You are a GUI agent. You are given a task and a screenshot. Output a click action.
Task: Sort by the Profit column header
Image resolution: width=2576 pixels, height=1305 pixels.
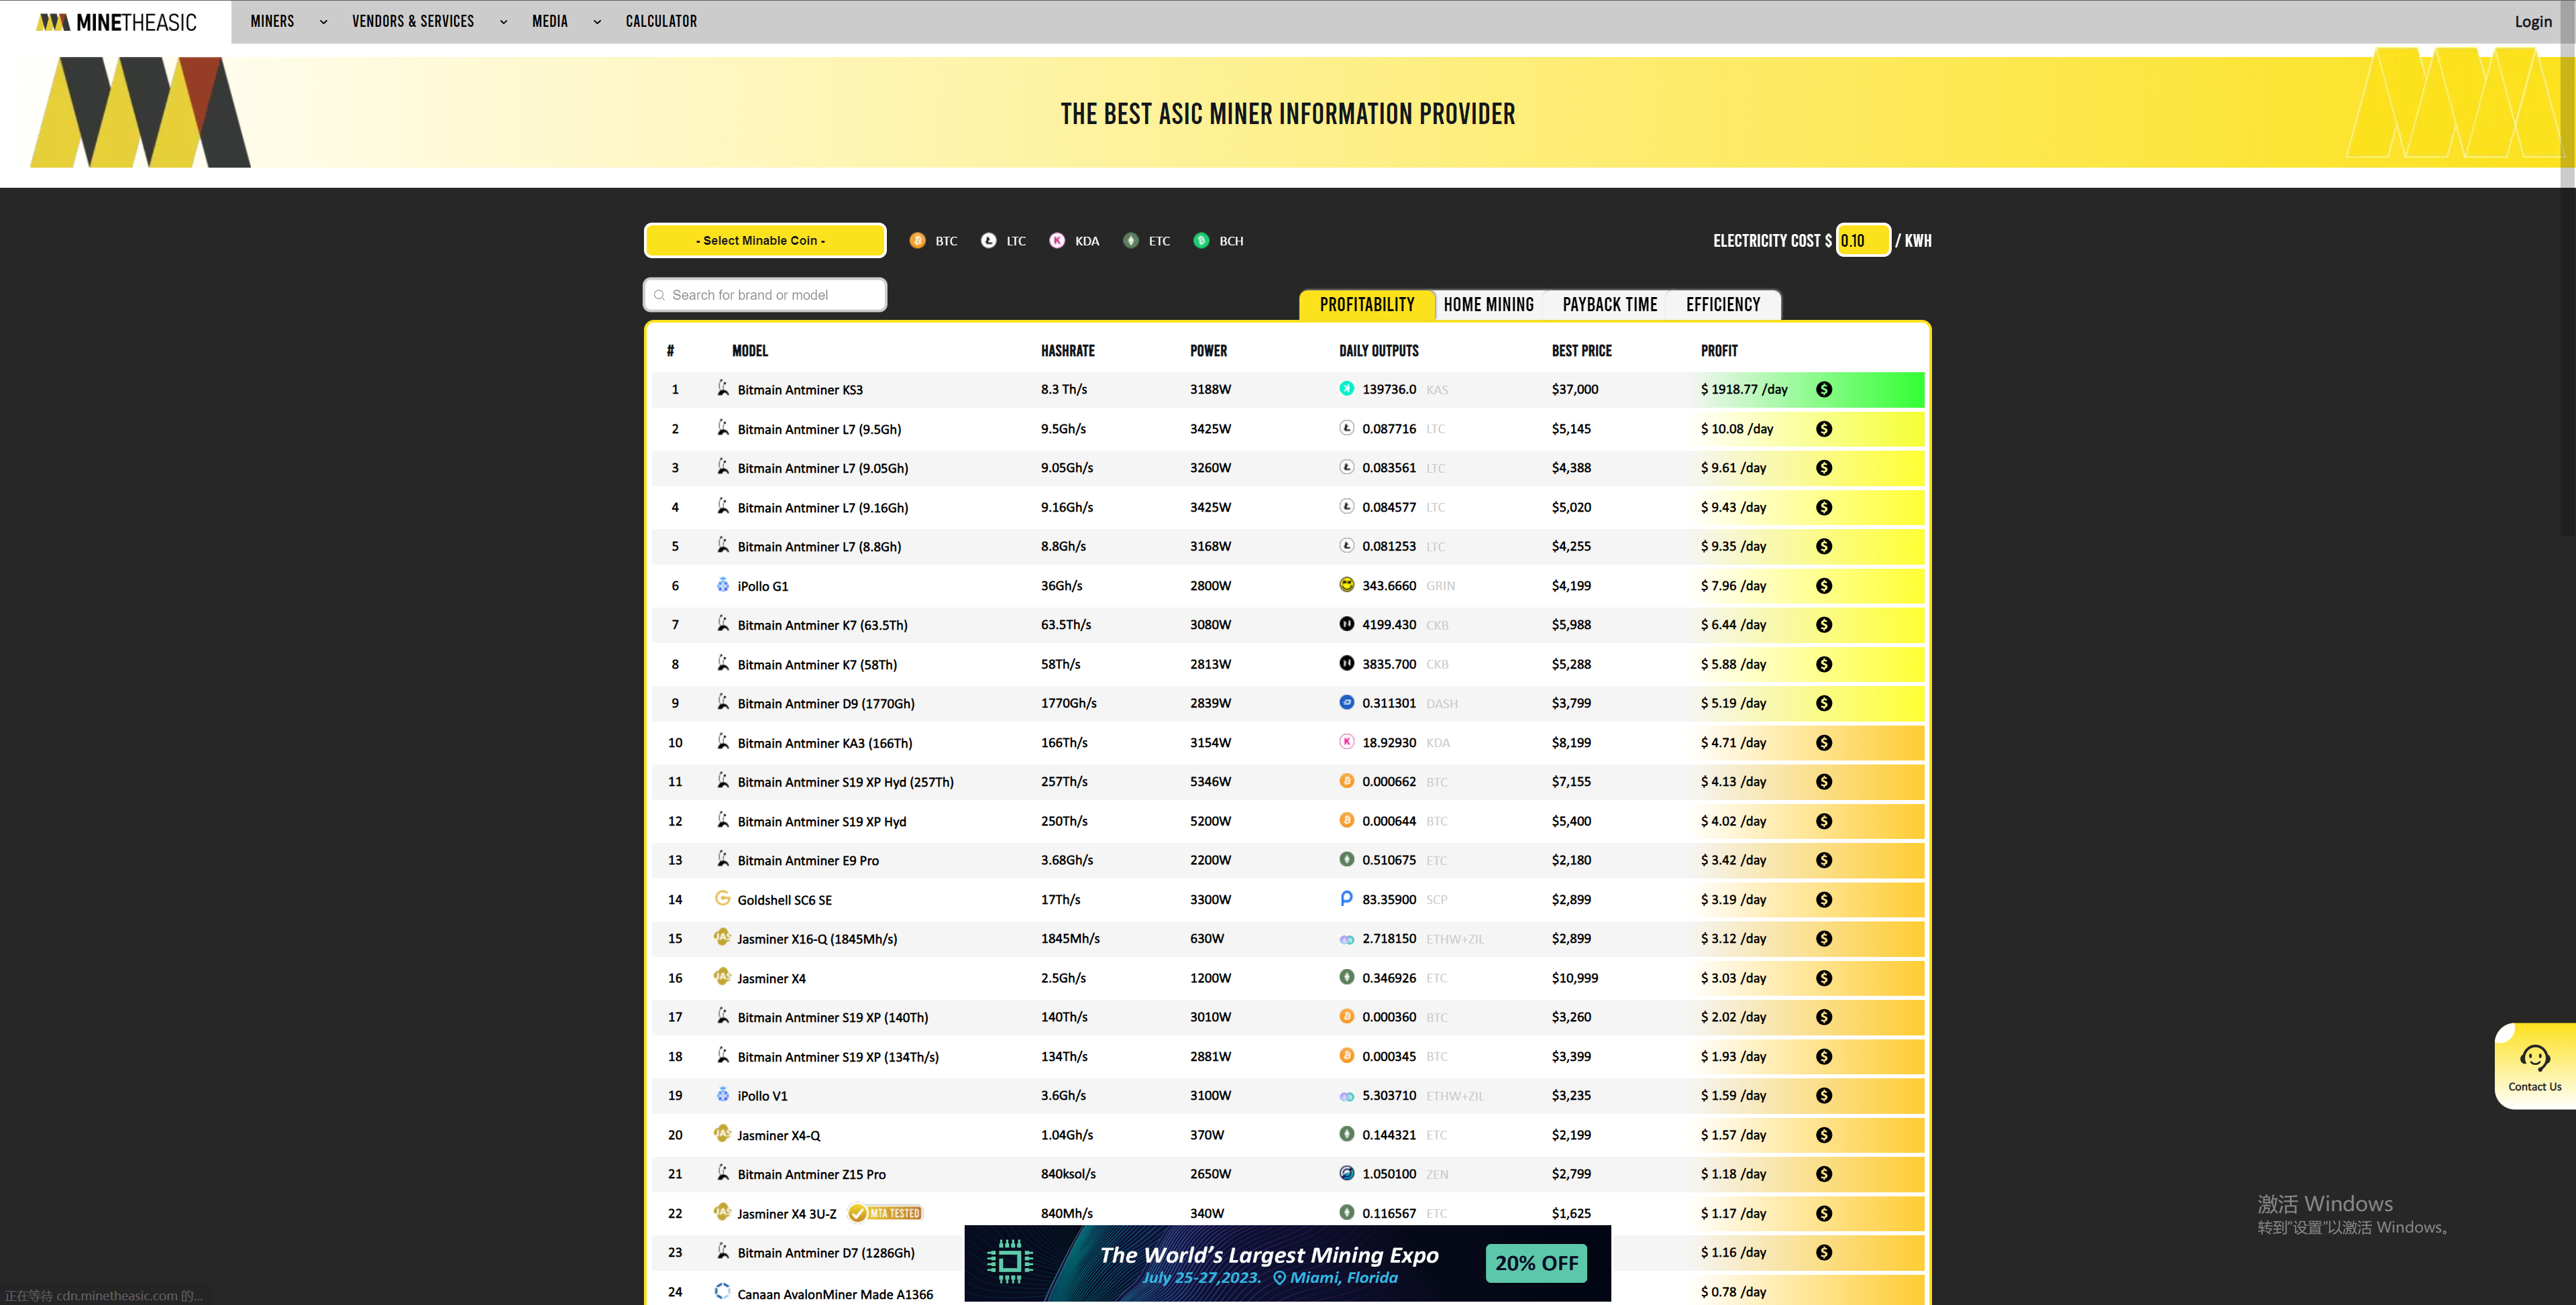point(1719,351)
